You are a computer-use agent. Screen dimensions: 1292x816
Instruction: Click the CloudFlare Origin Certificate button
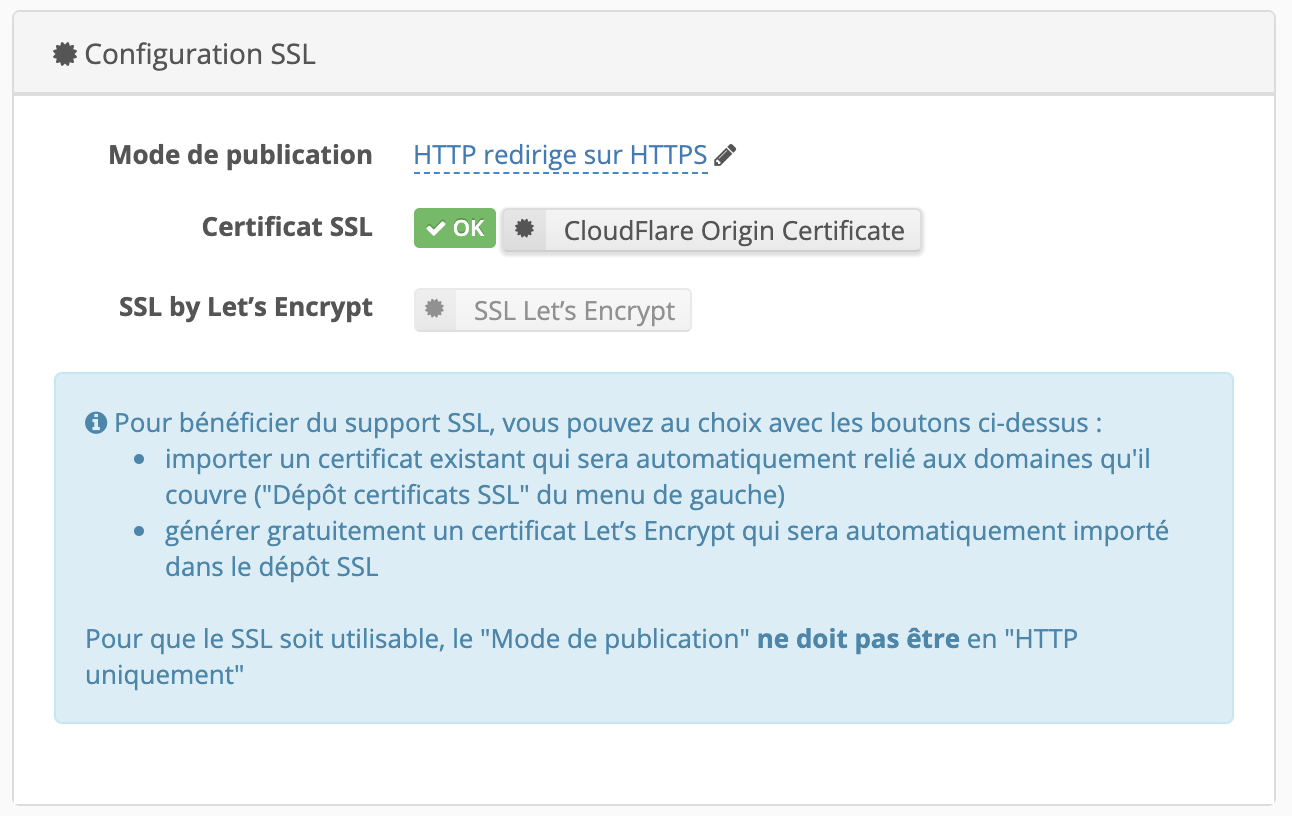(711, 231)
